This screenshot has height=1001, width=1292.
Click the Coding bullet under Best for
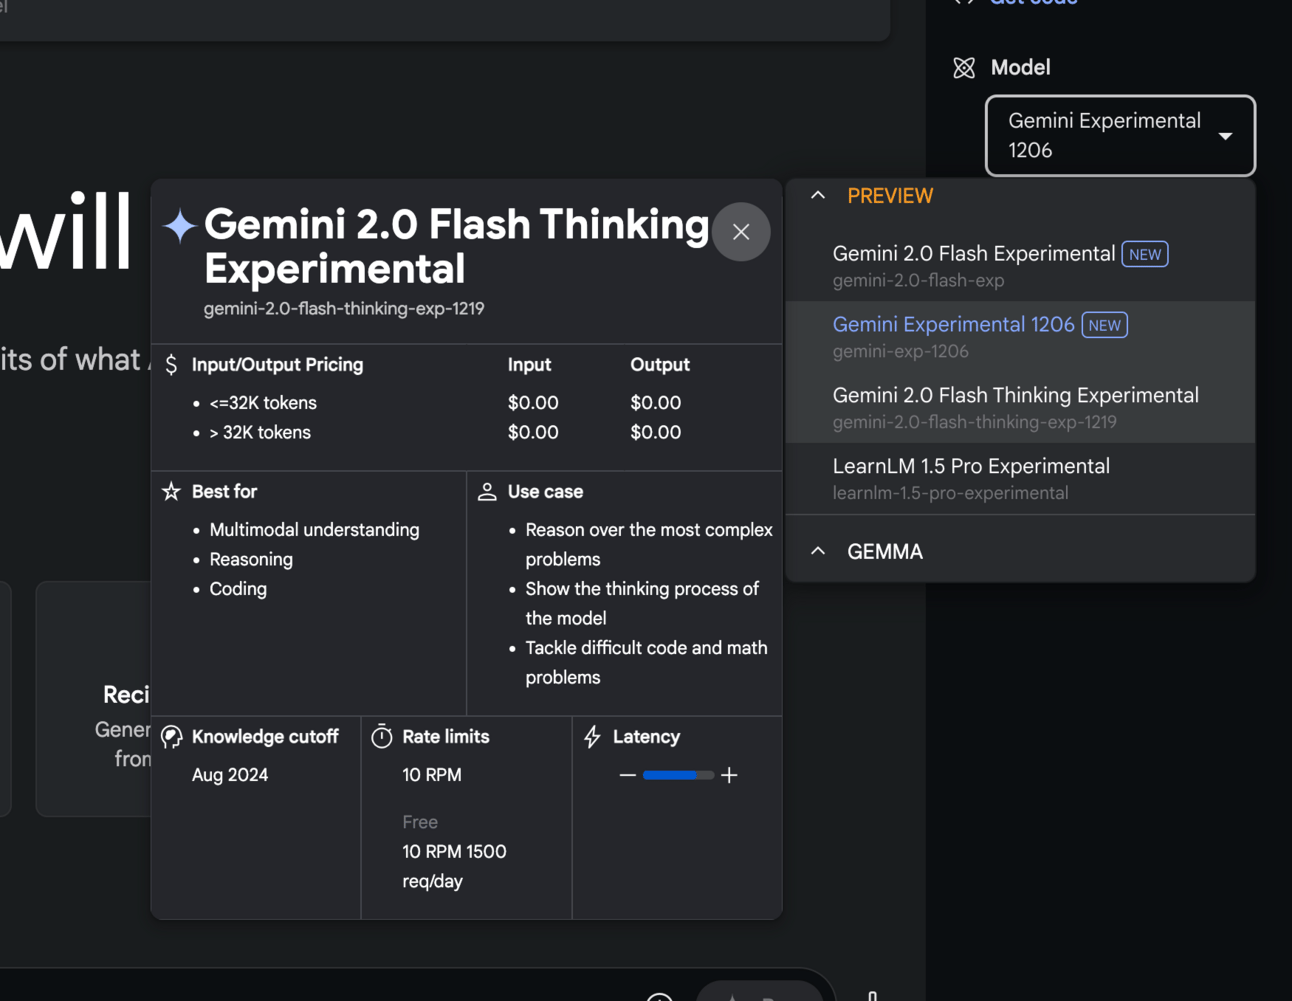tap(238, 589)
